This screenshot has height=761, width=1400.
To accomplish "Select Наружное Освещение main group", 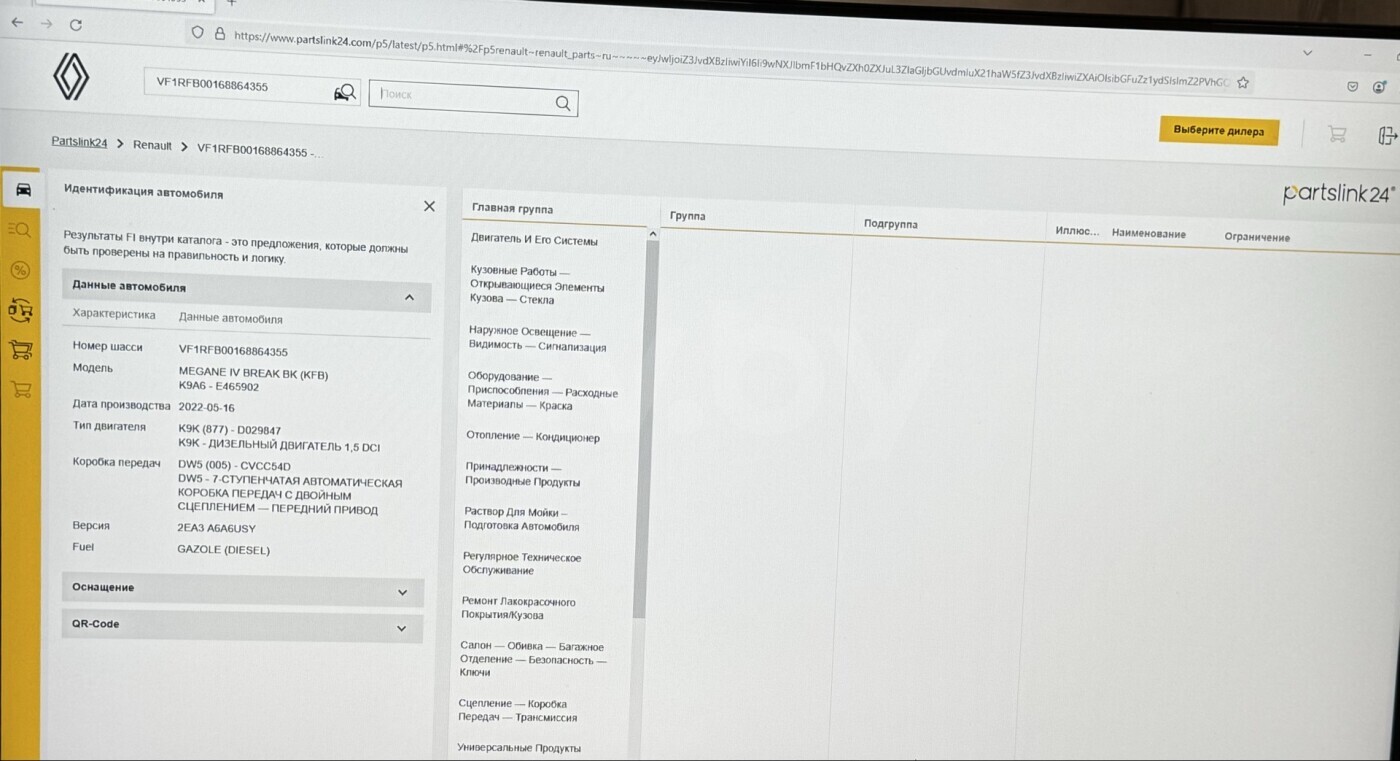I will 537,338.
